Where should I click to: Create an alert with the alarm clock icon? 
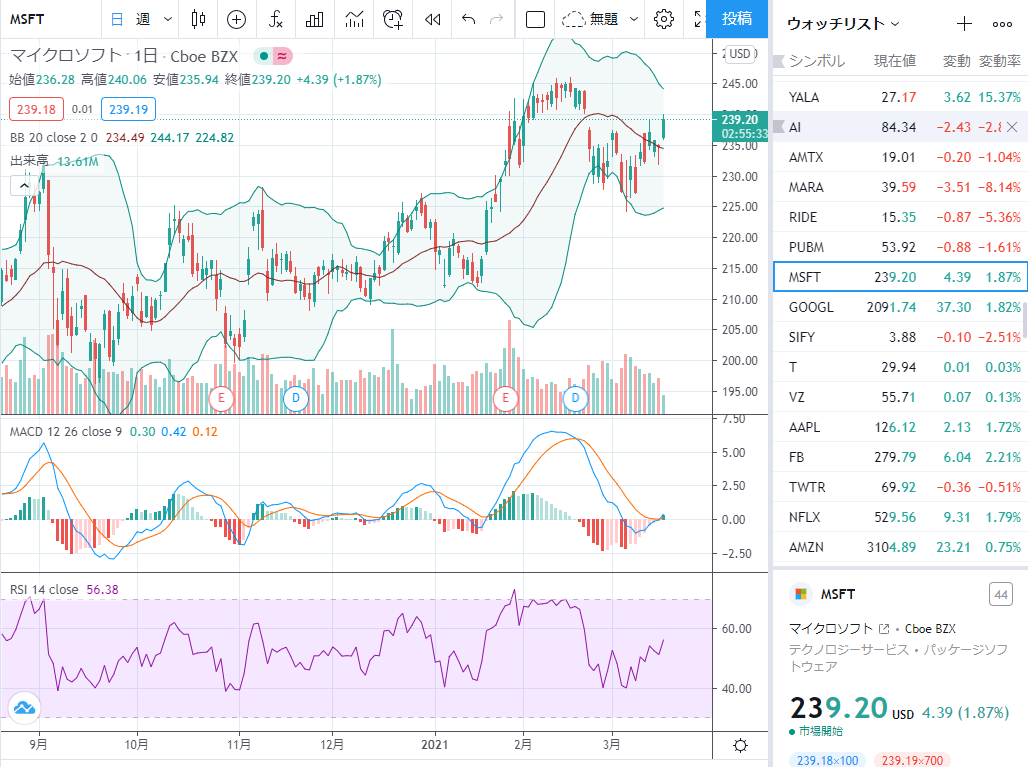pos(393,20)
